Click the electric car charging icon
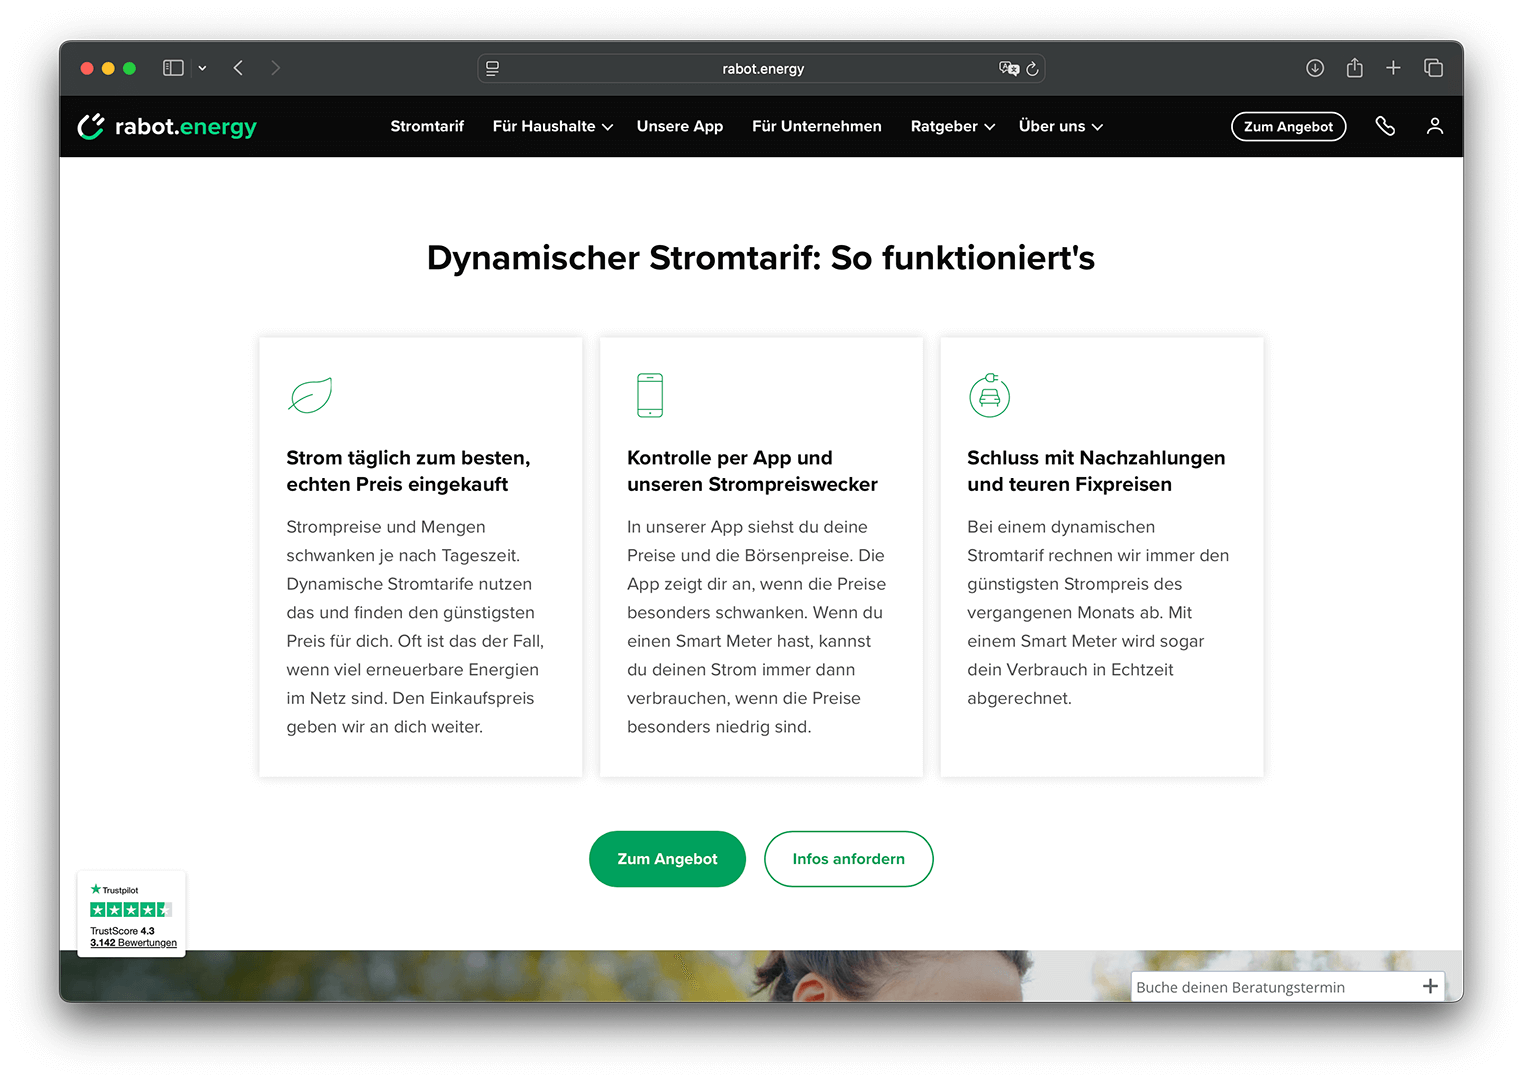The image size is (1522, 1080). pyautogui.click(x=989, y=395)
